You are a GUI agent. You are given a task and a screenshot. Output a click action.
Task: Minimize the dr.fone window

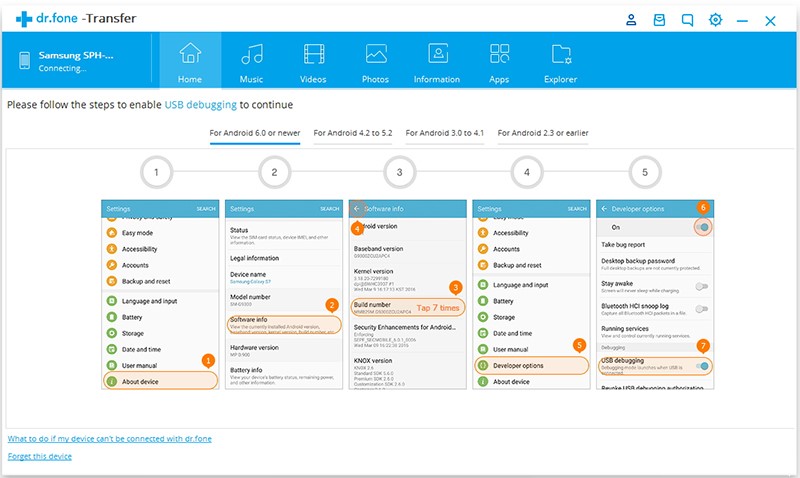pos(742,21)
